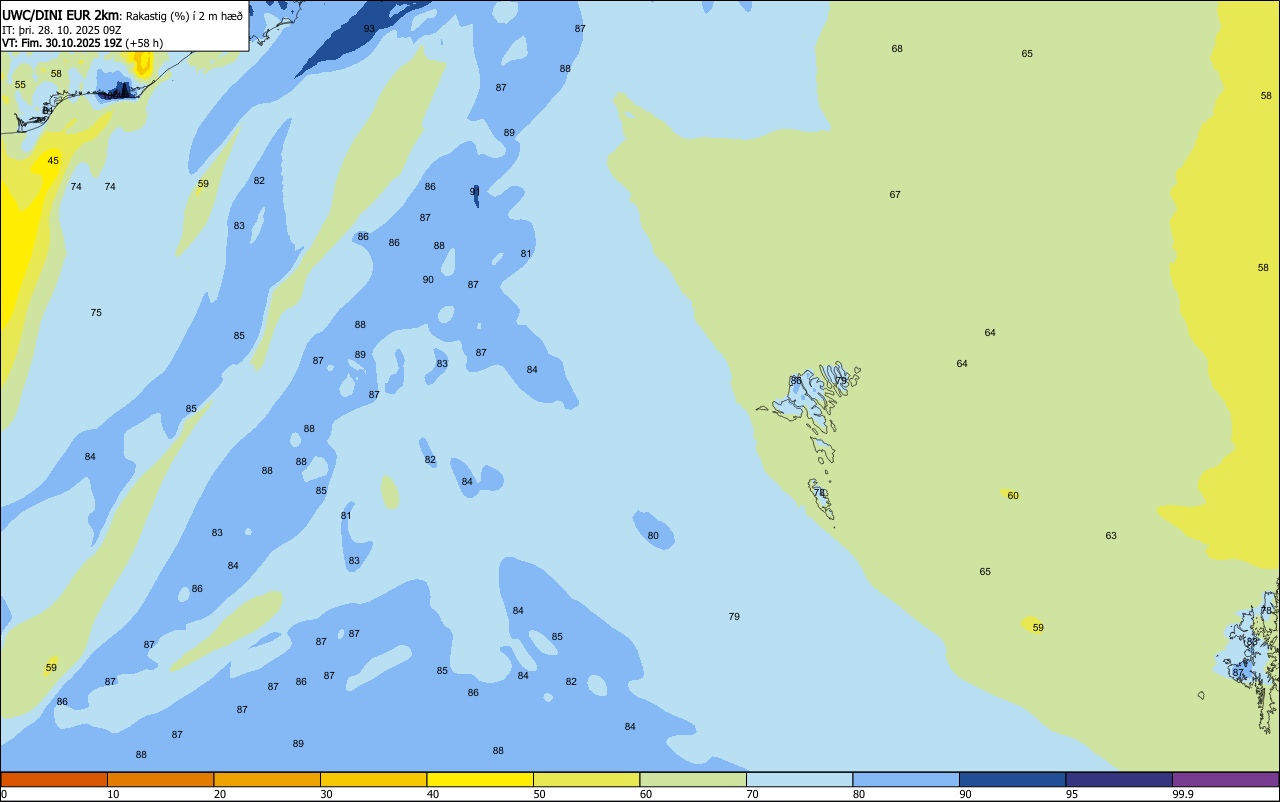The image size is (1280, 802).
Task: Click the "(+58 h)" forecast offset text
Action: [x=144, y=43]
